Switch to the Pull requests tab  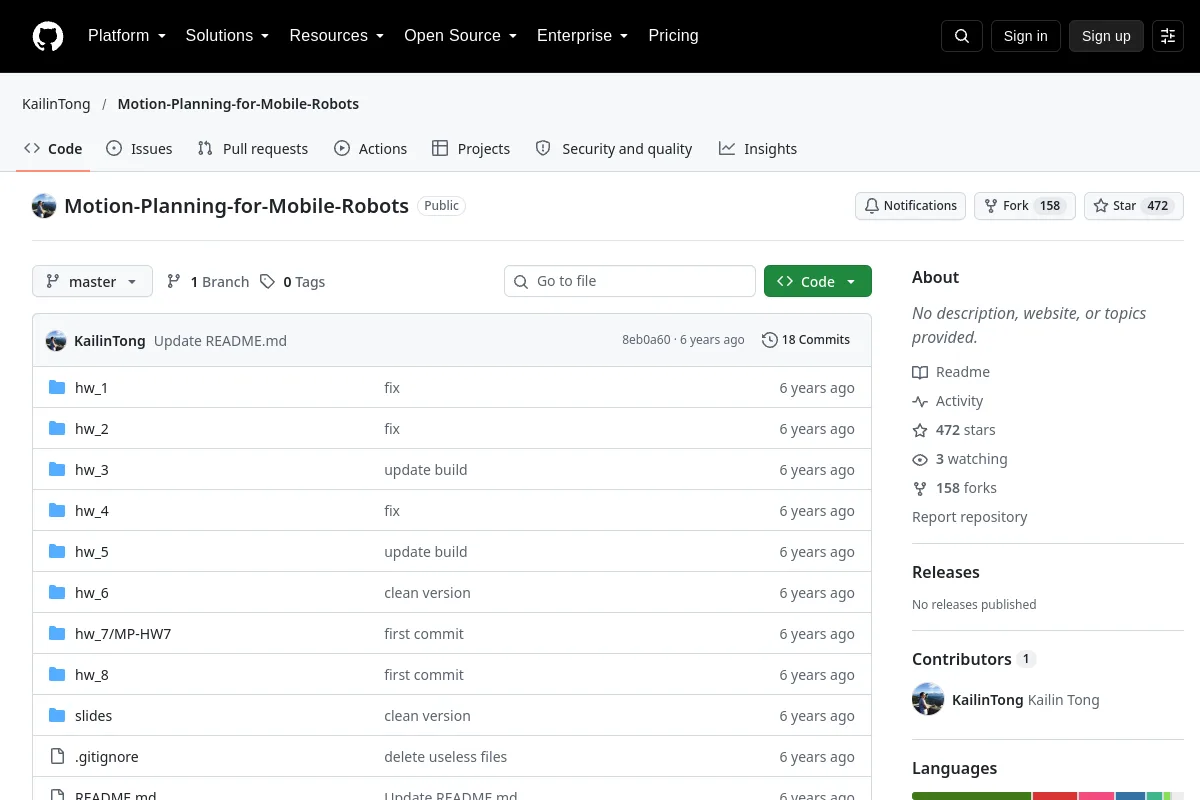coord(253,149)
